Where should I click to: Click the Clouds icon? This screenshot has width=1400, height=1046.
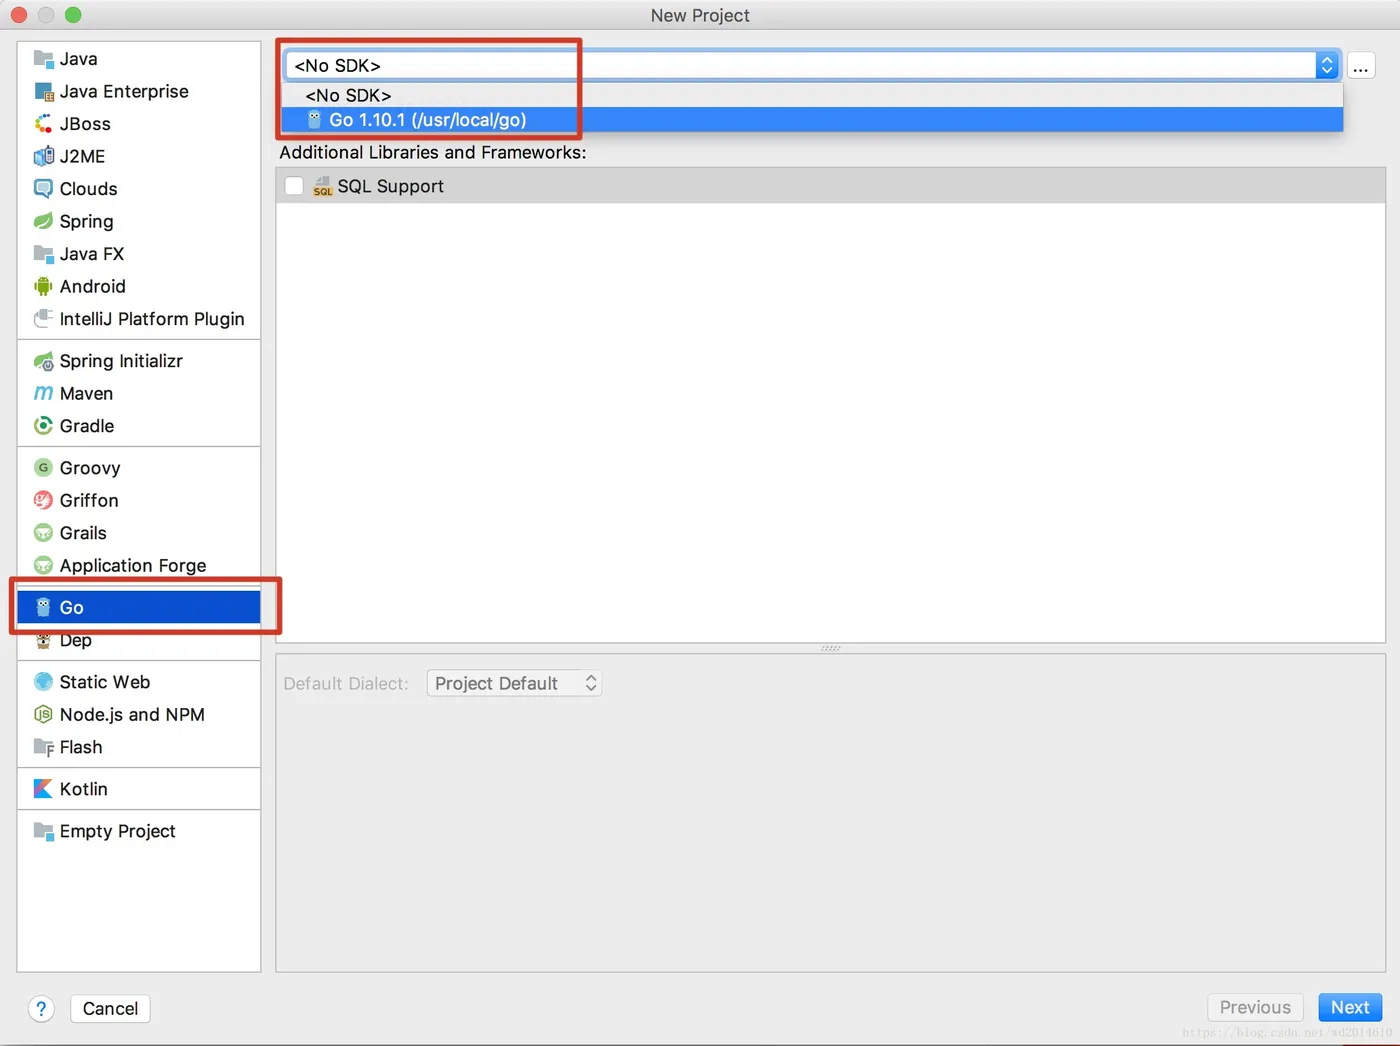click(x=43, y=189)
